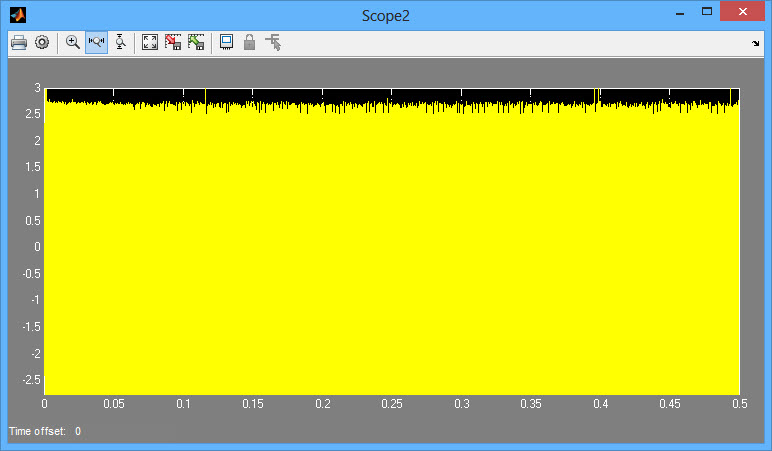
Task: Toggle the Floating scope button
Action: tap(227, 42)
